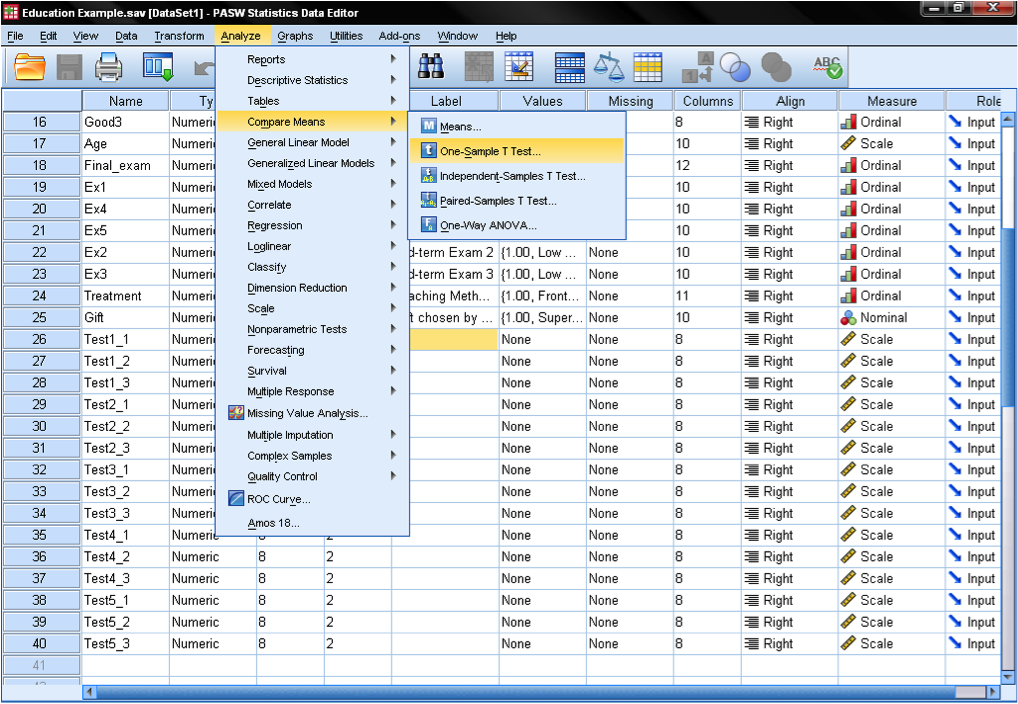Screen dimensions: 1018x704
Task: Open Missing Value Analysis dialog
Action: (x=307, y=413)
